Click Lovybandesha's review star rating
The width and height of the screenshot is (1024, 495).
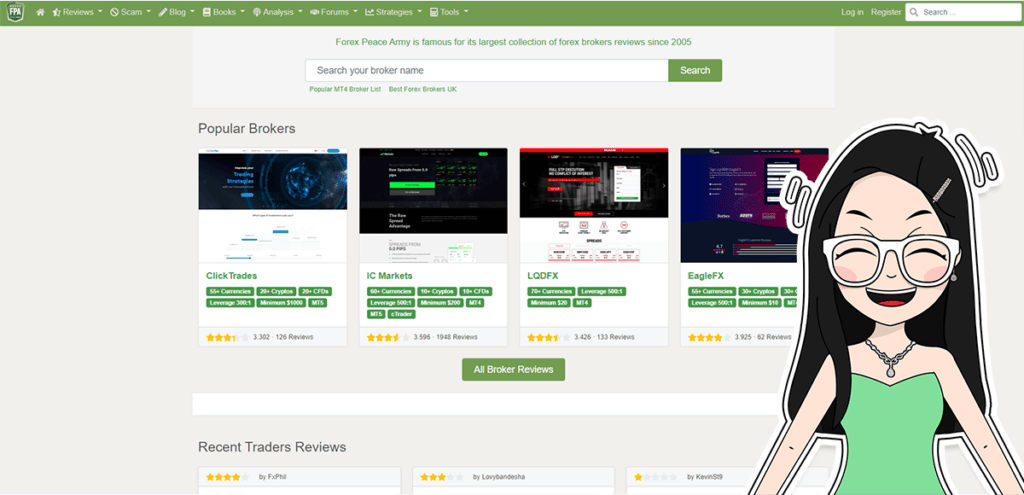tap(441, 477)
